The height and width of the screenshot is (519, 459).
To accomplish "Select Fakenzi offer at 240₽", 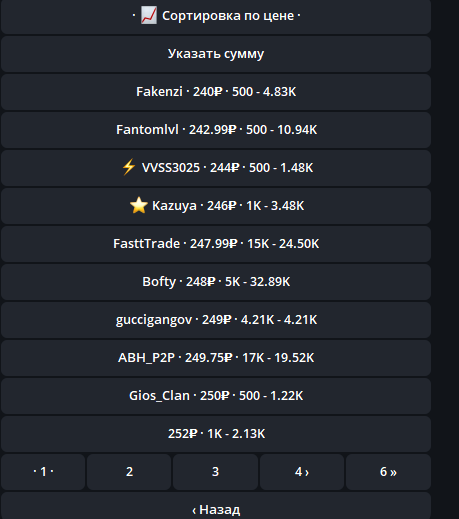I will click(216, 92).
